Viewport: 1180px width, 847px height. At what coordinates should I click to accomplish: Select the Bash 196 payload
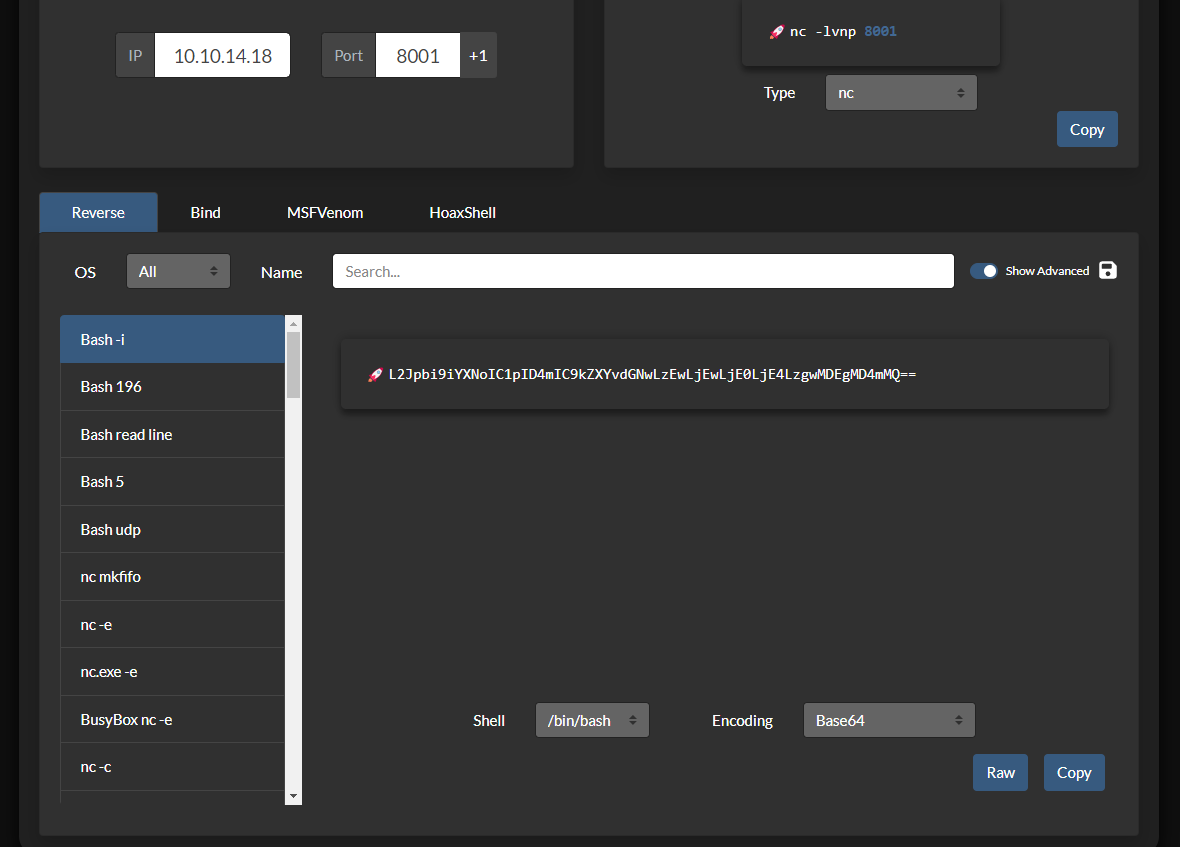(172, 387)
